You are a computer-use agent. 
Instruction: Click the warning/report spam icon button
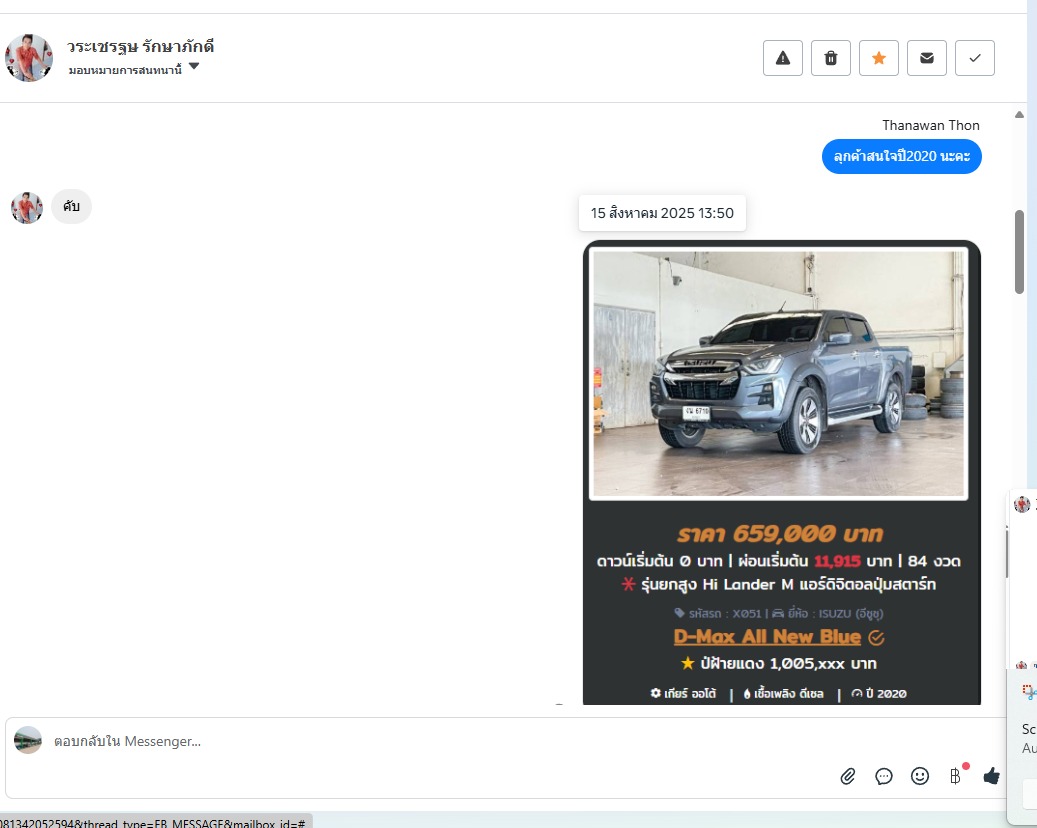coord(782,58)
